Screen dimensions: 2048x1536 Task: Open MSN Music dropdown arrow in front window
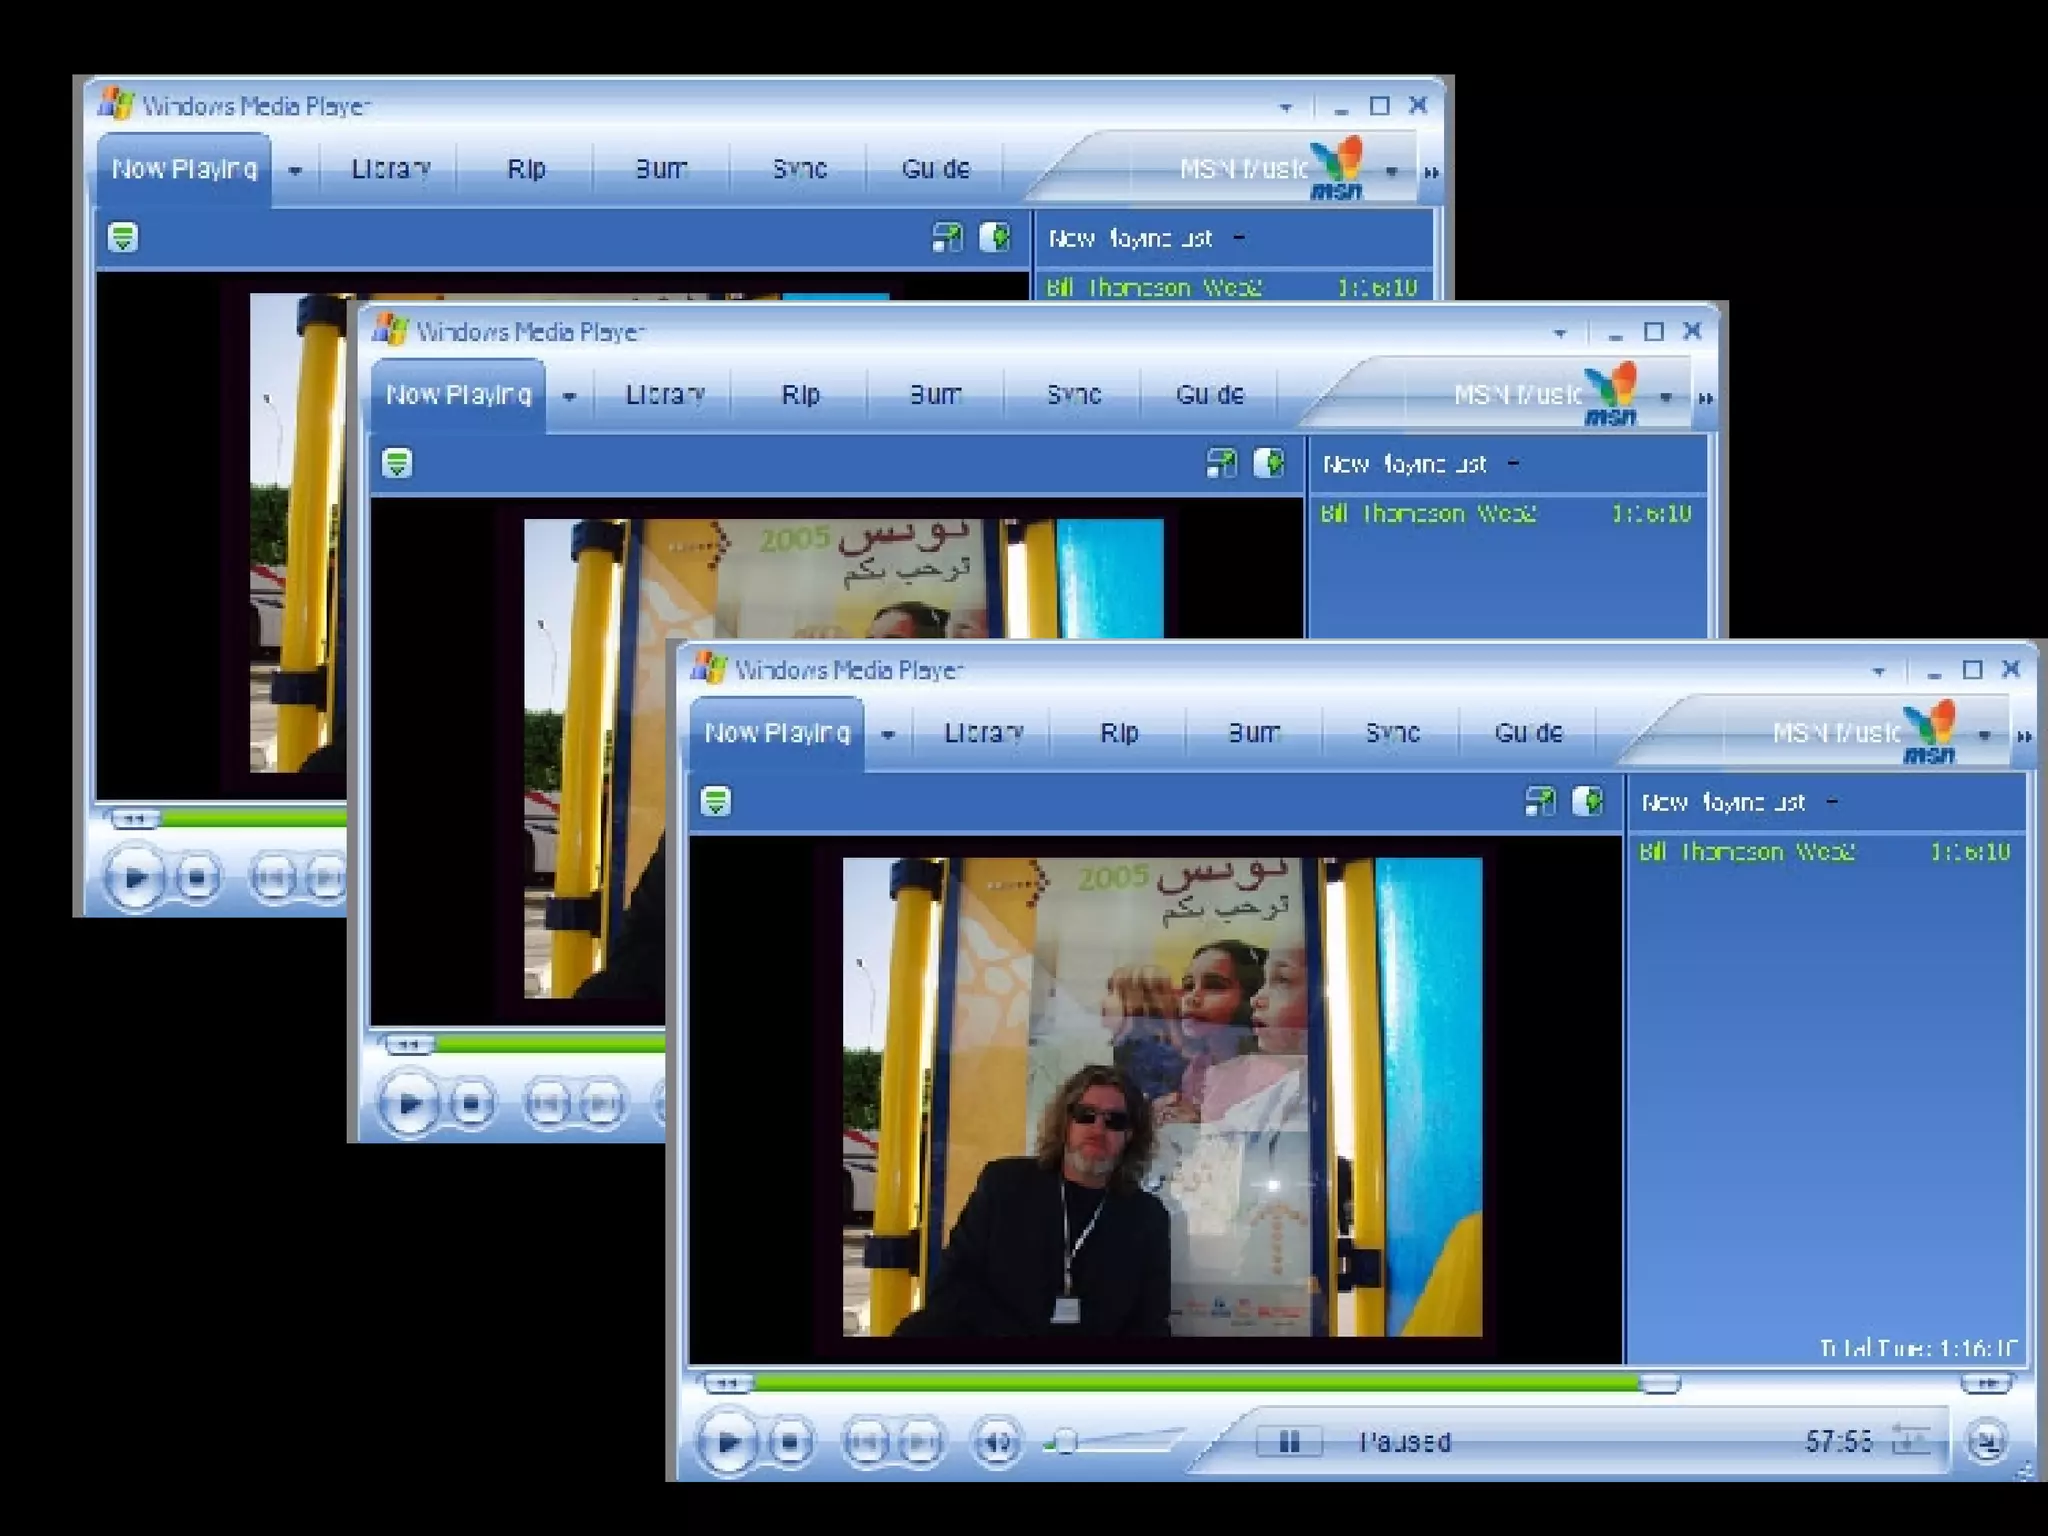1984,735
